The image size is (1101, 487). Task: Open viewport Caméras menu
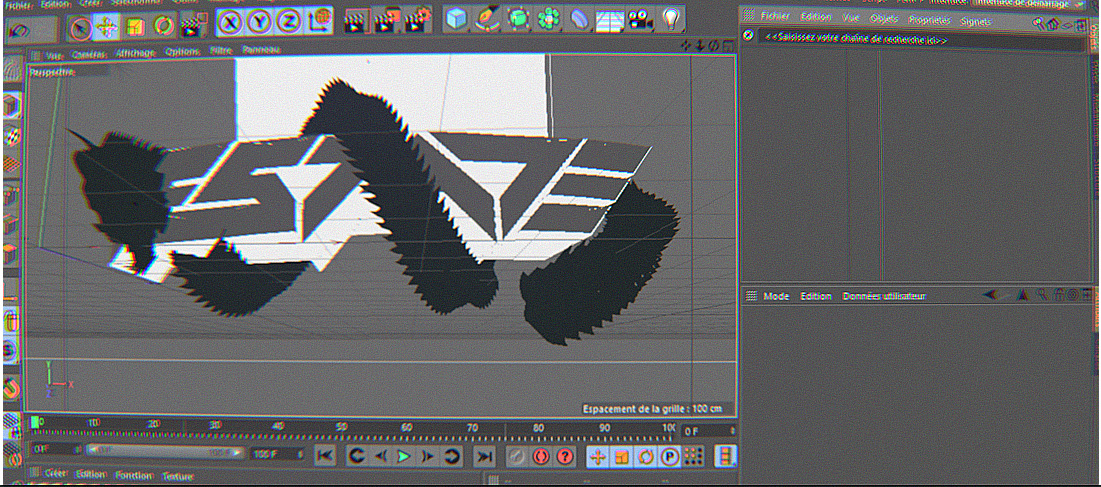tap(89, 54)
